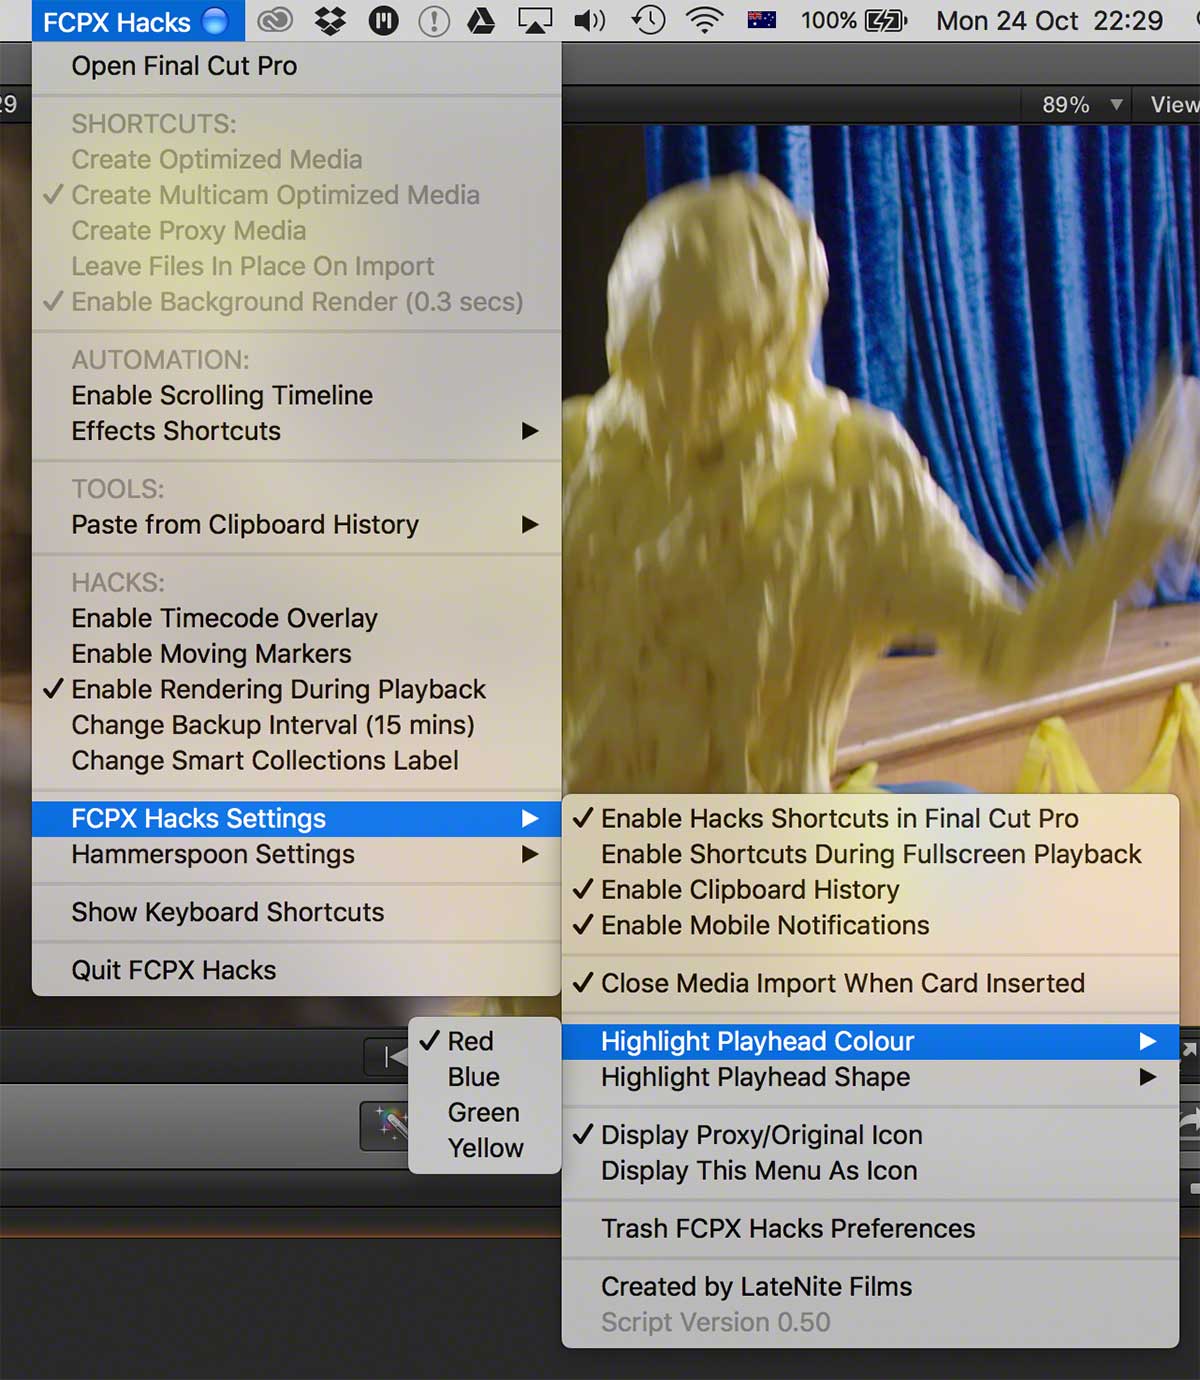
Task: Open the AirPlay display menu
Action: click(x=535, y=21)
